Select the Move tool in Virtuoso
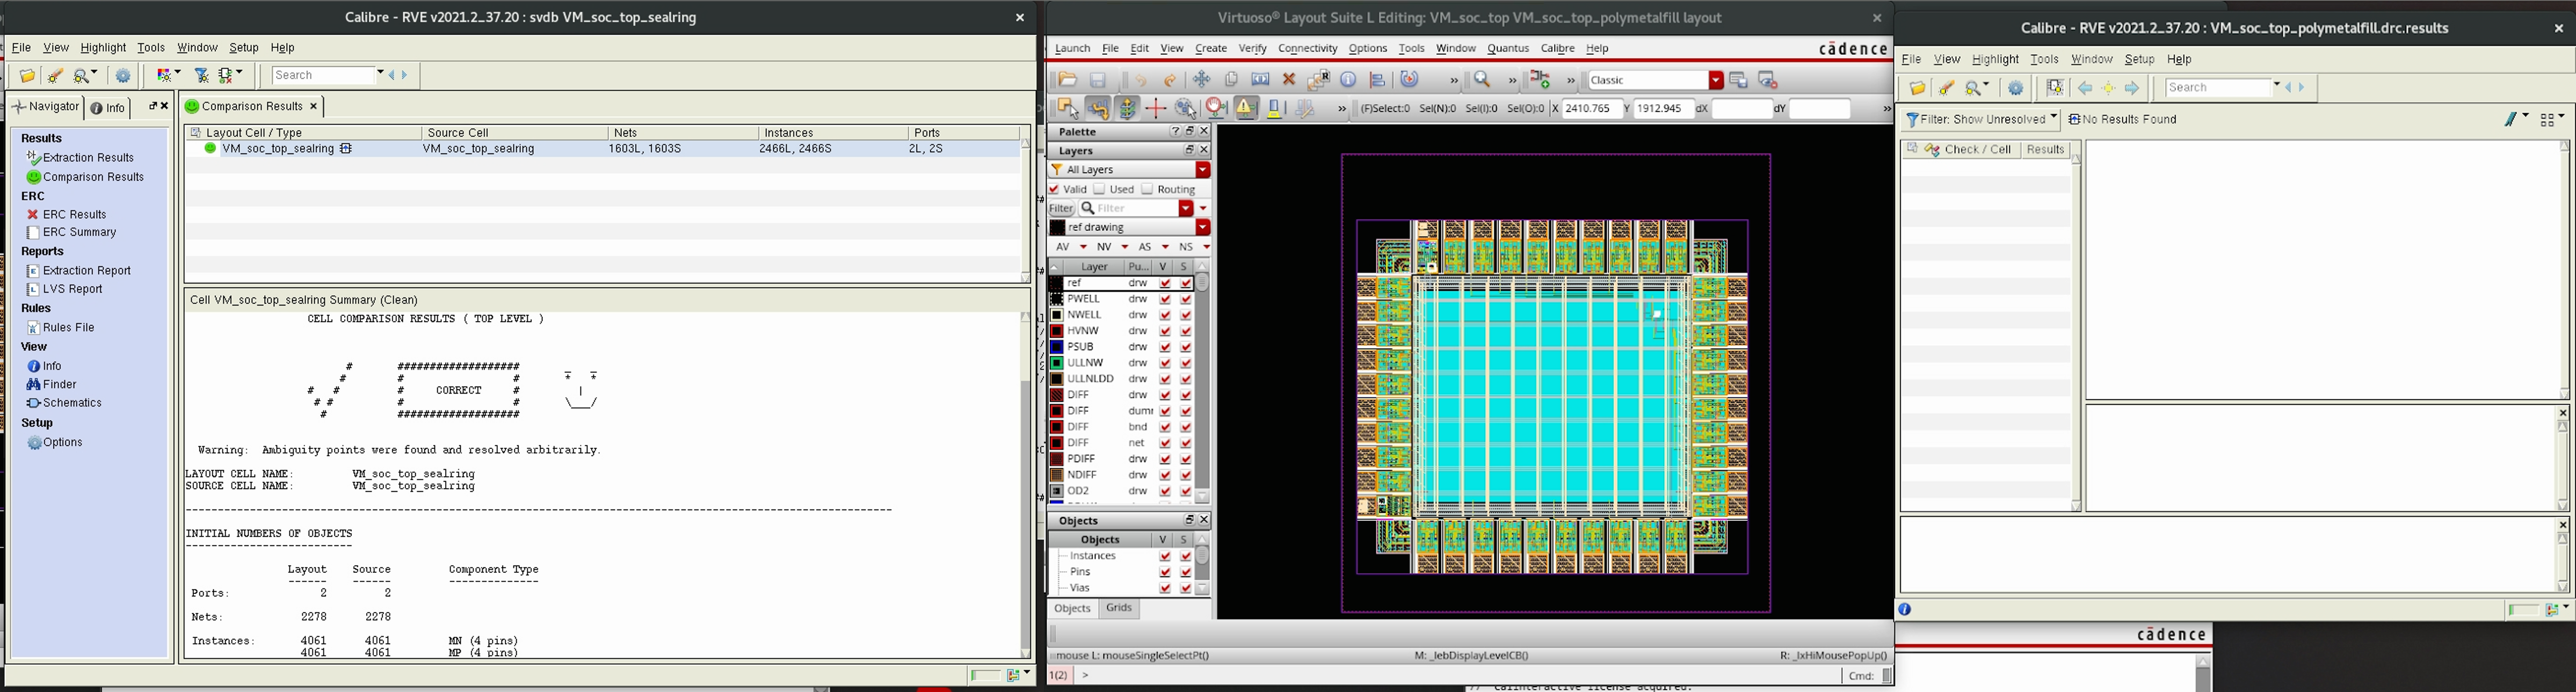Viewport: 2576px width, 692px height. click(1202, 80)
